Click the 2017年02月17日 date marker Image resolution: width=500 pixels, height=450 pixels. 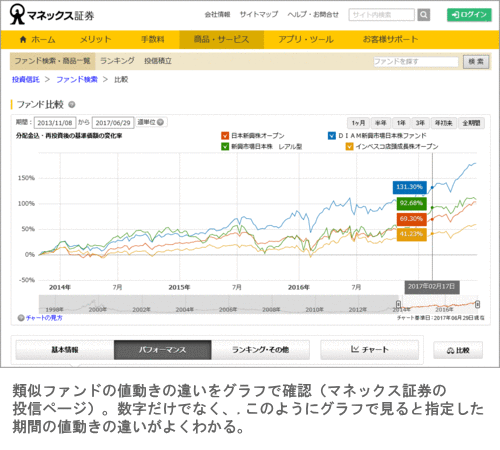coord(432,287)
